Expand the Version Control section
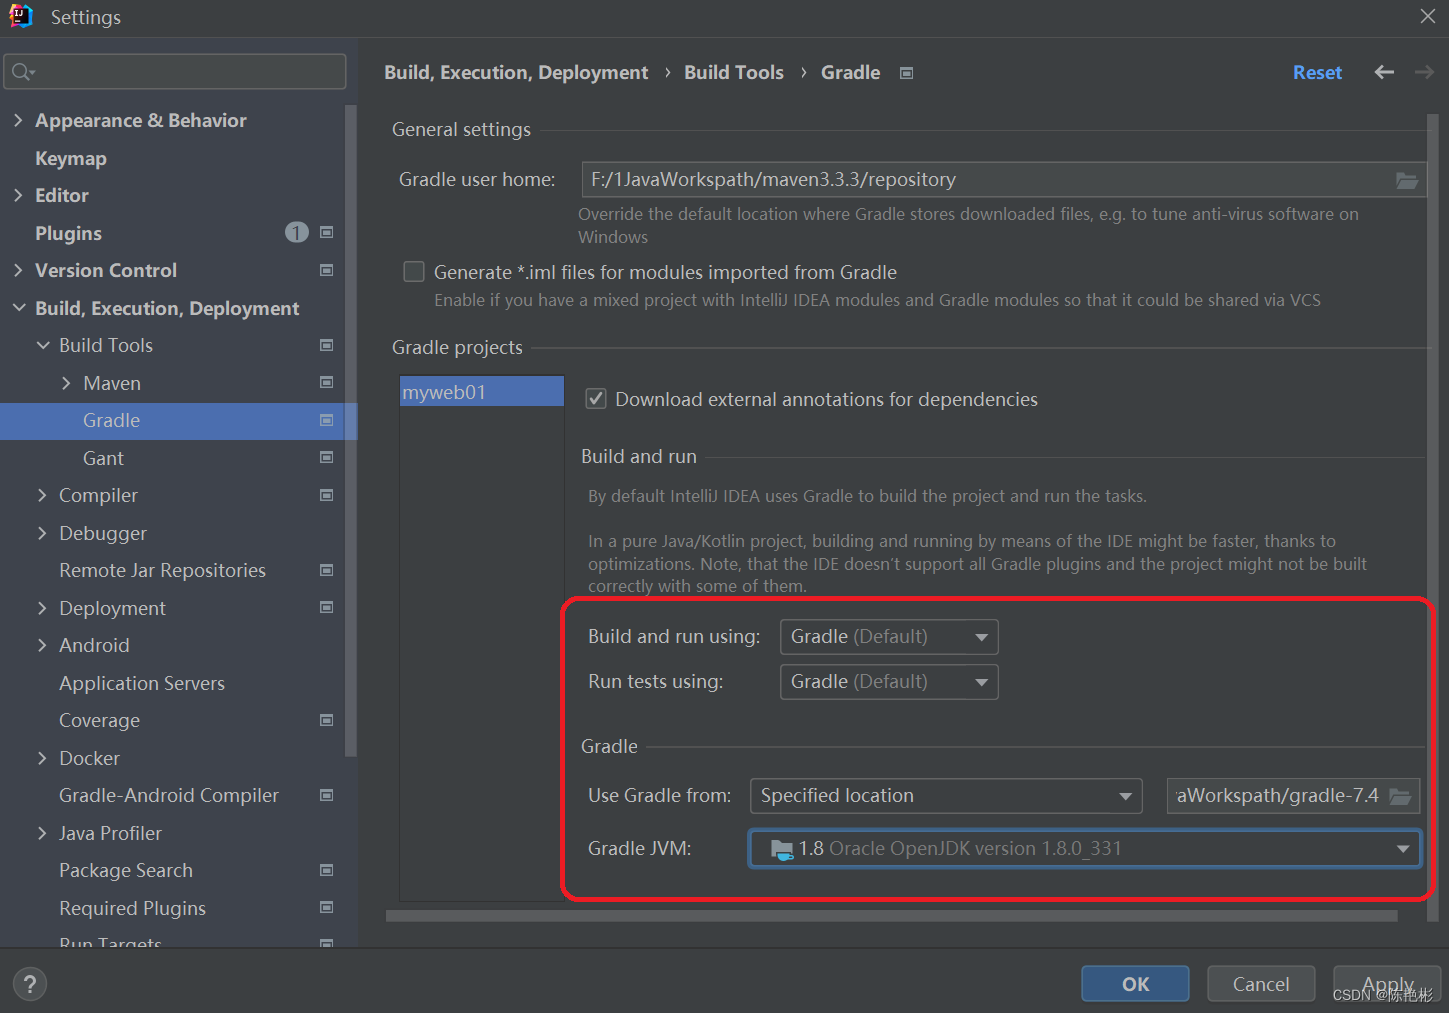This screenshot has height=1013, width=1449. pos(18,270)
